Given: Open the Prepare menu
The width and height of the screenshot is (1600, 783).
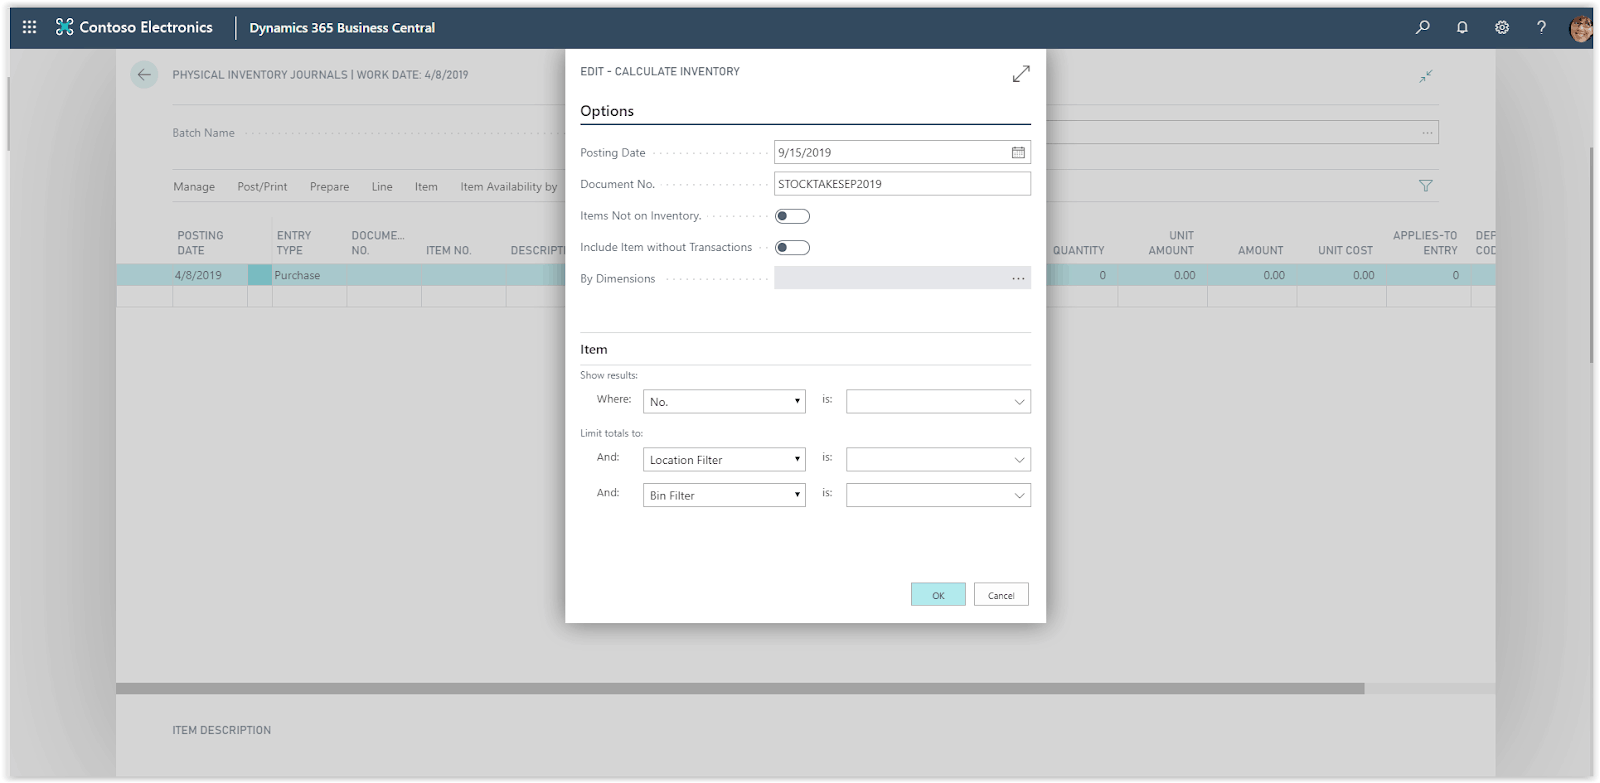Looking at the screenshot, I should [329, 186].
